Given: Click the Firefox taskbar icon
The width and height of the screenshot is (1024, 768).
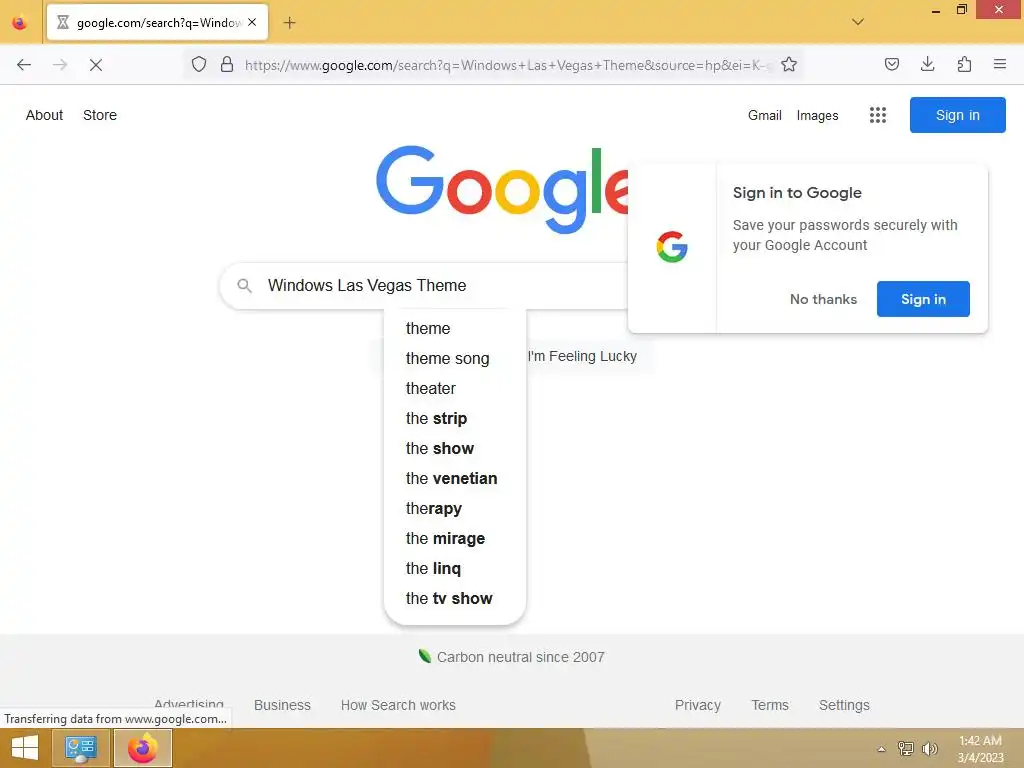Looking at the screenshot, I should (x=143, y=748).
